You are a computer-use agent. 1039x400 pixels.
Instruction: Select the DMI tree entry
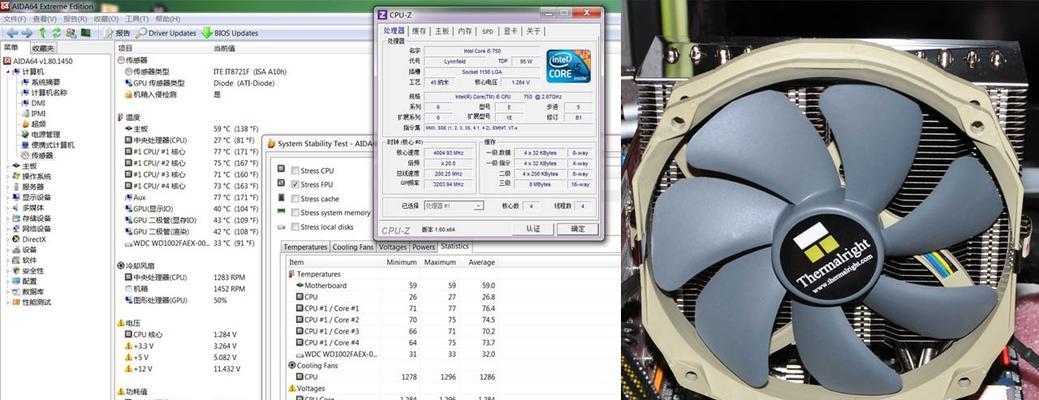tap(34, 103)
